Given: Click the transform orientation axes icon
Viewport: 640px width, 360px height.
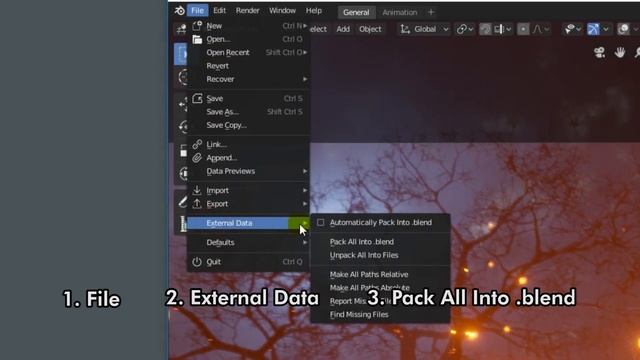Looking at the screenshot, I should point(405,29).
